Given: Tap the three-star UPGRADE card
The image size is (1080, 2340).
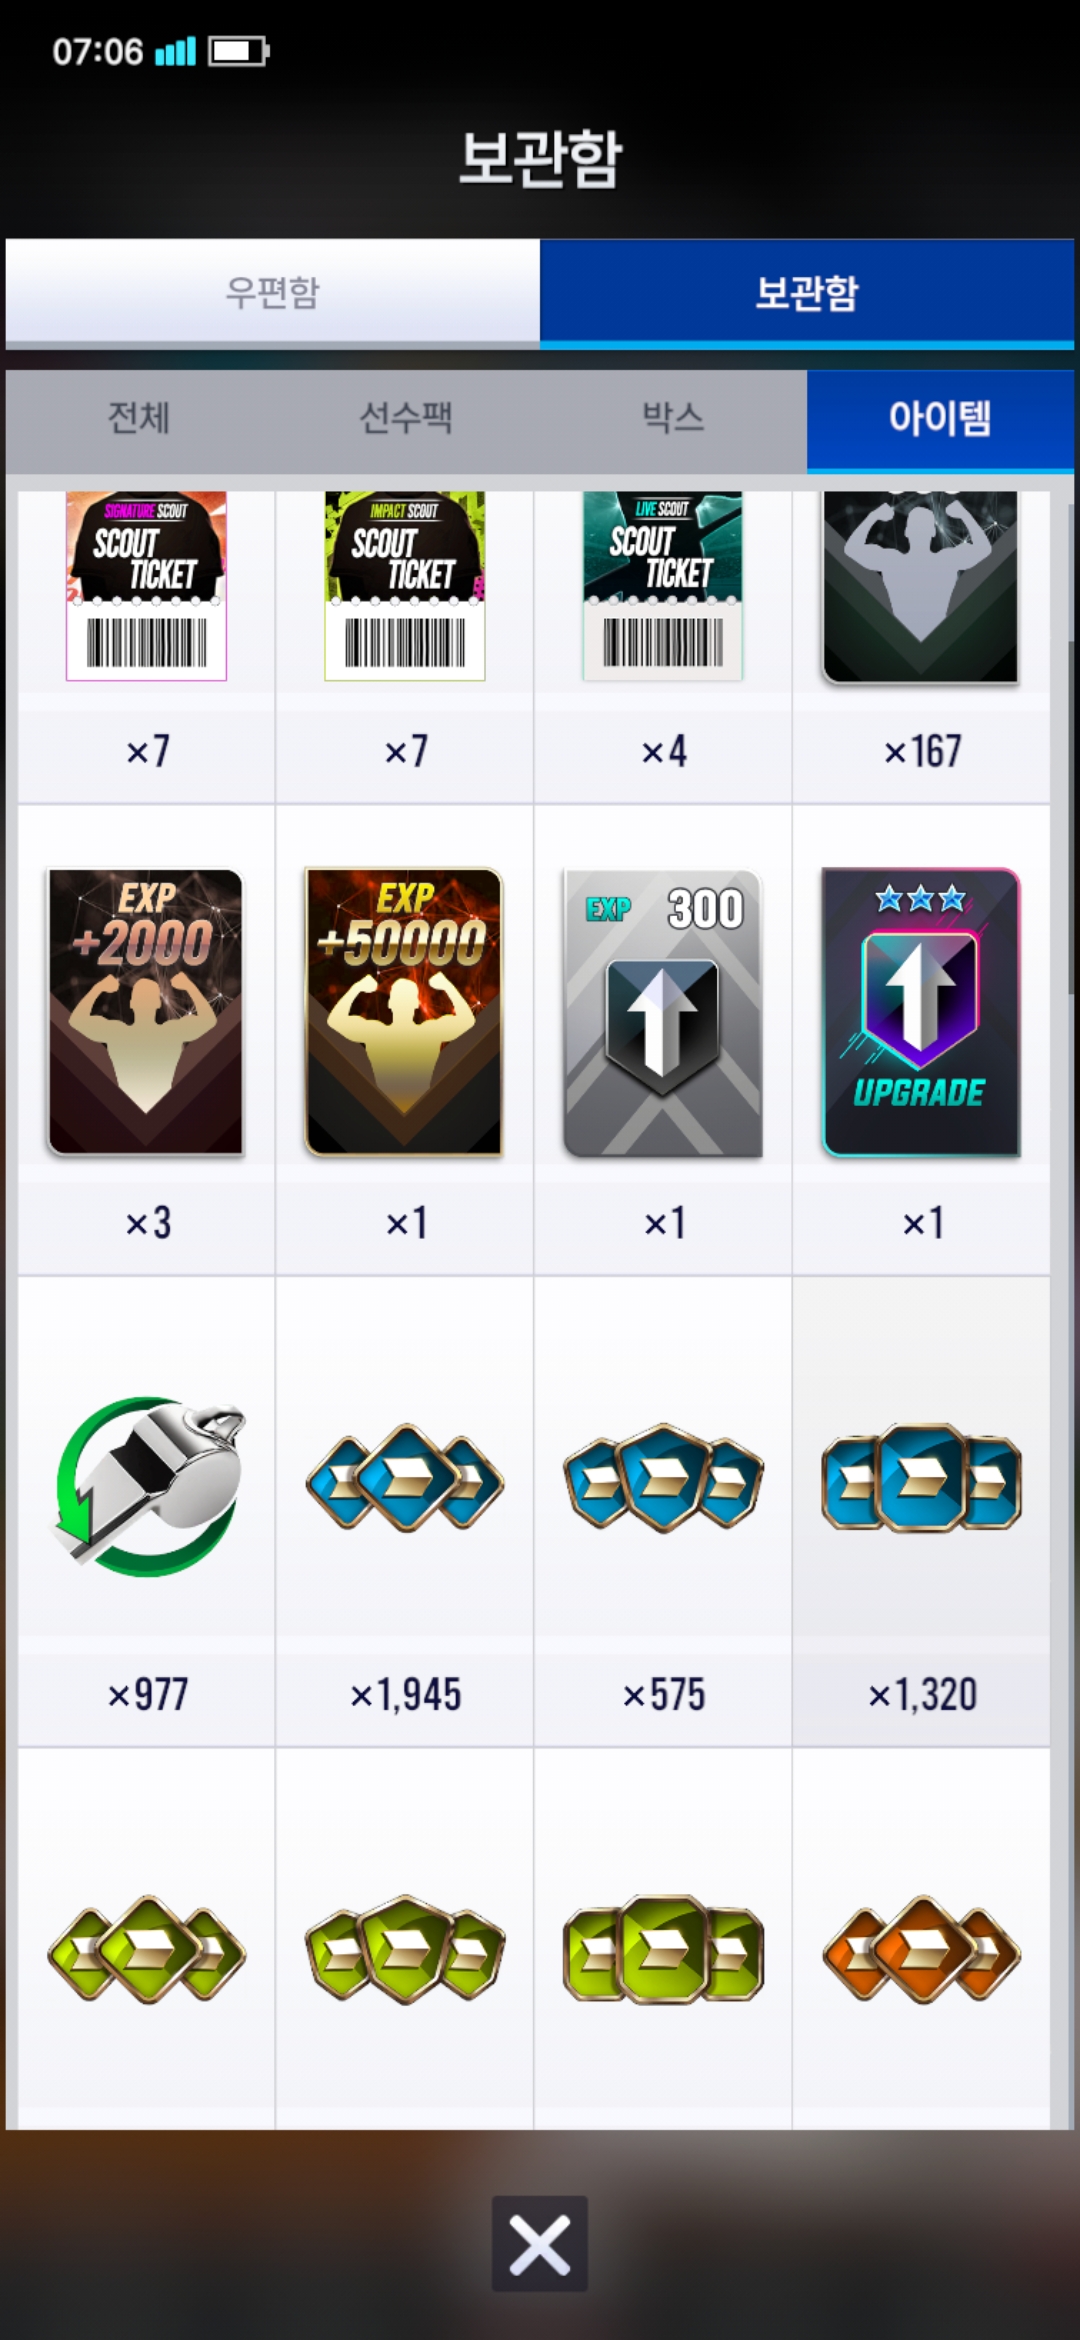Looking at the screenshot, I should pyautogui.click(x=921, y=1012).
